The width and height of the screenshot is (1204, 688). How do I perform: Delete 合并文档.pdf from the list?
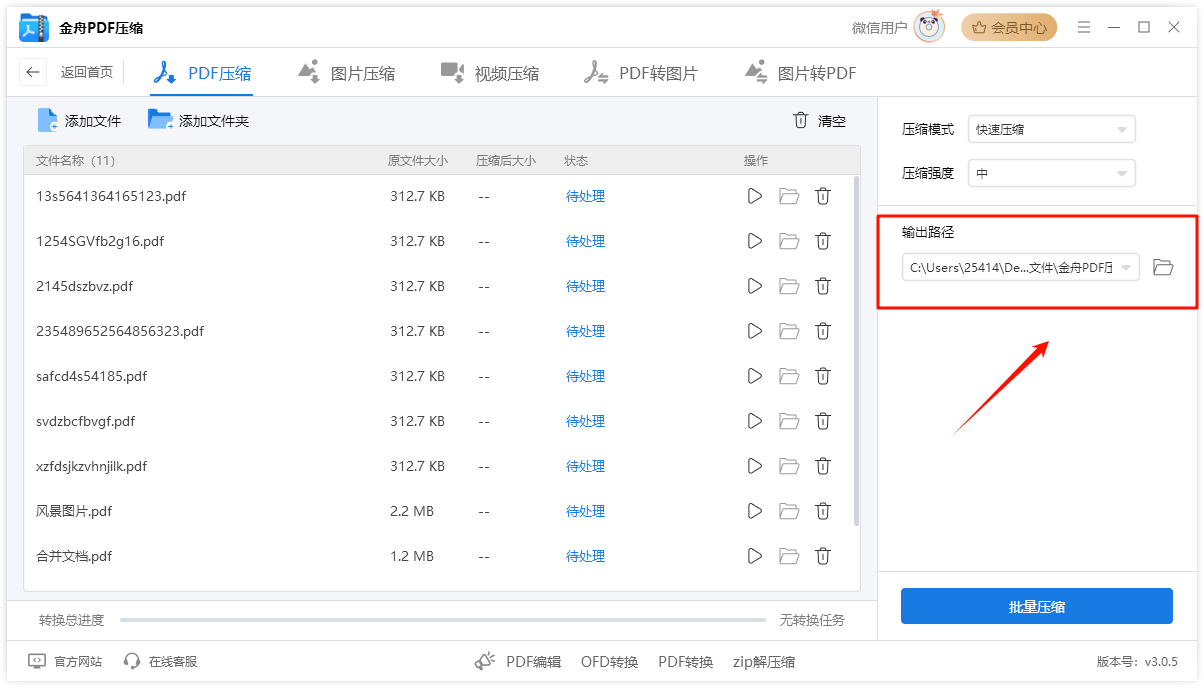(x=823, y=556)
